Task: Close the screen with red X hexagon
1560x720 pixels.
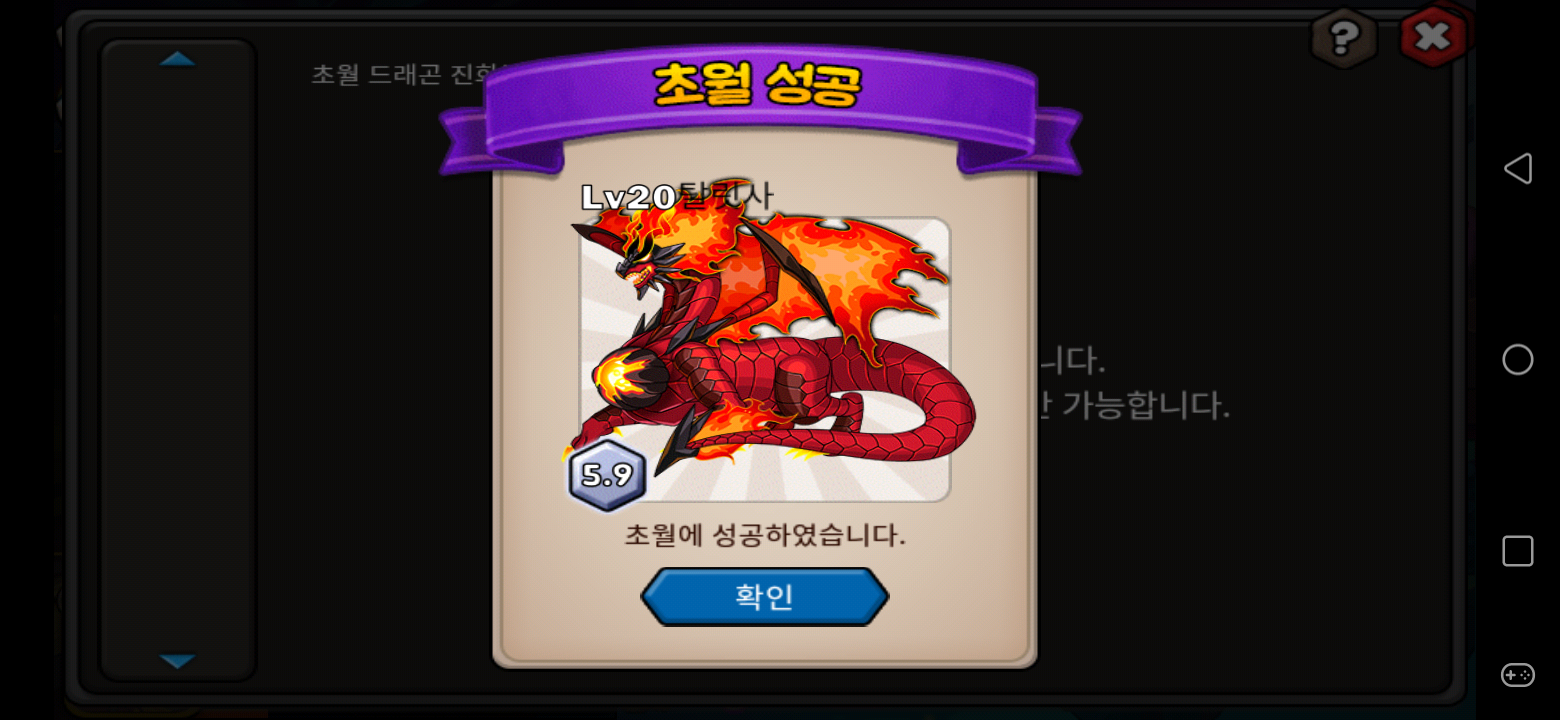Action: (x=1433, y=37)
